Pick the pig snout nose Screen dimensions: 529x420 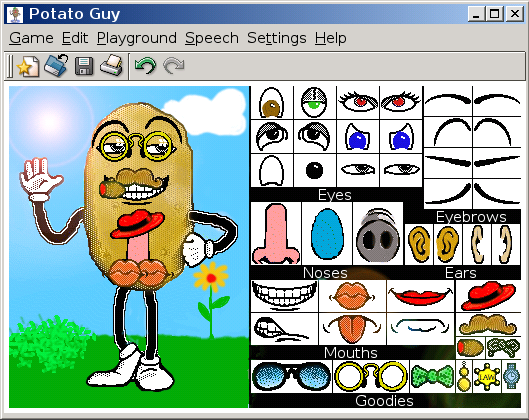click(x=378, y=235)
